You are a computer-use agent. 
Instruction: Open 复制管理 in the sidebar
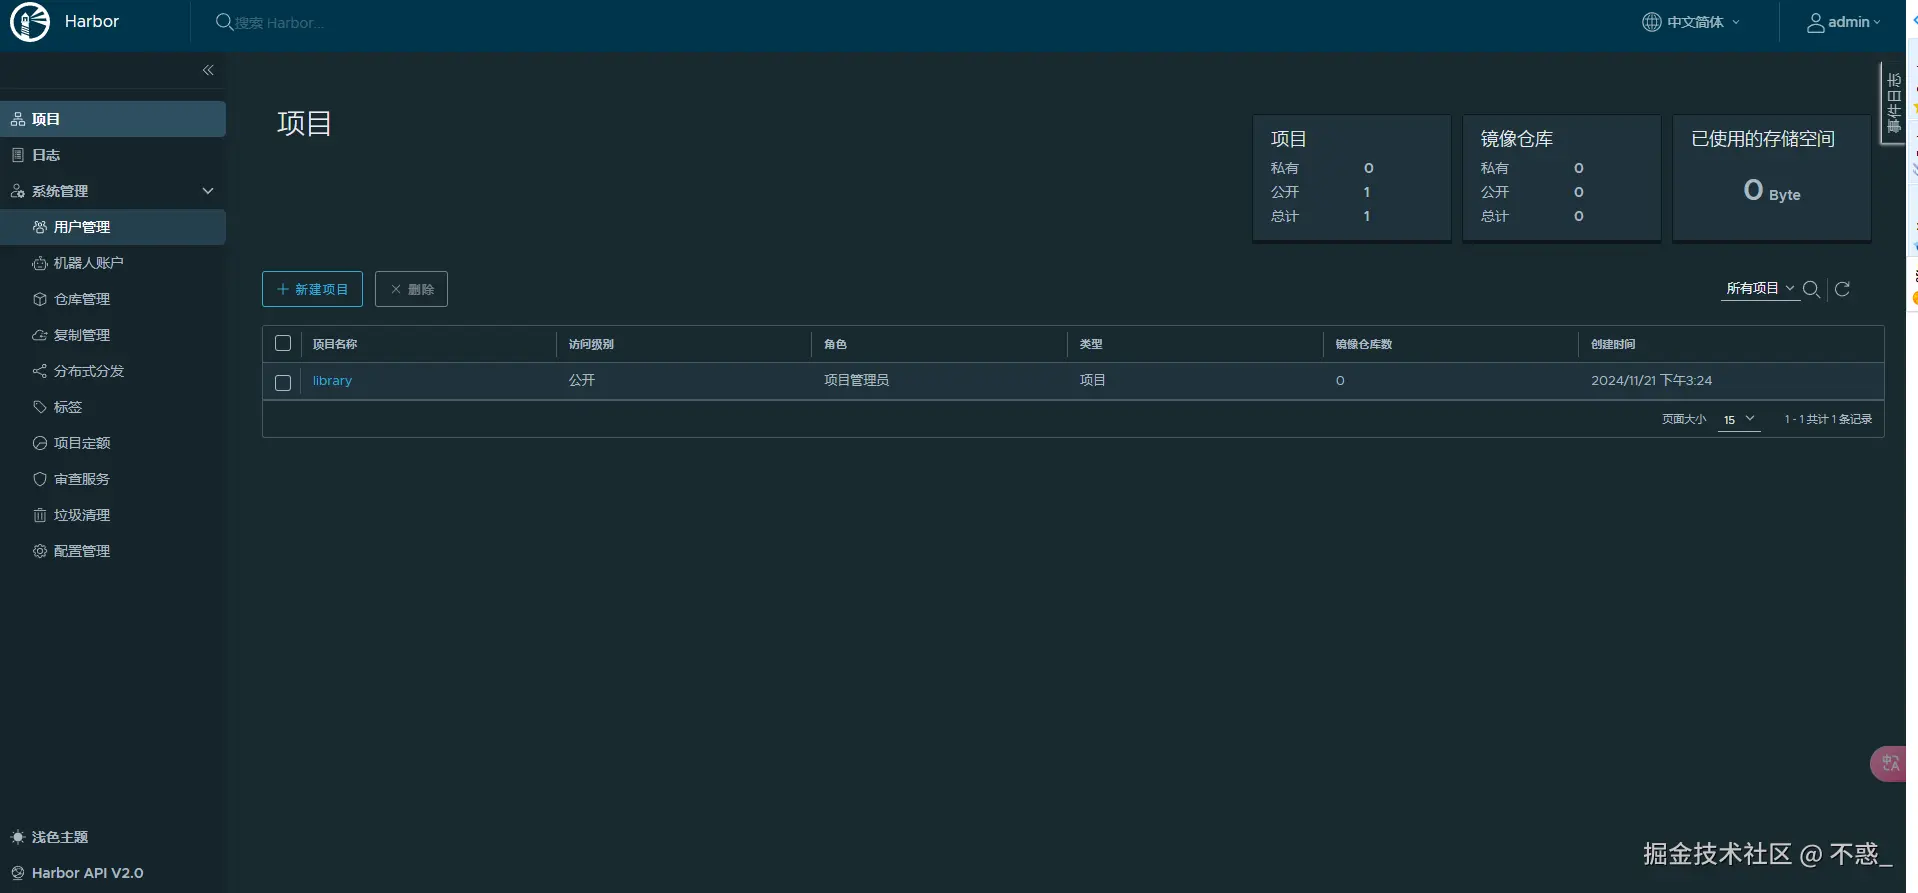(x=113, y=335)
